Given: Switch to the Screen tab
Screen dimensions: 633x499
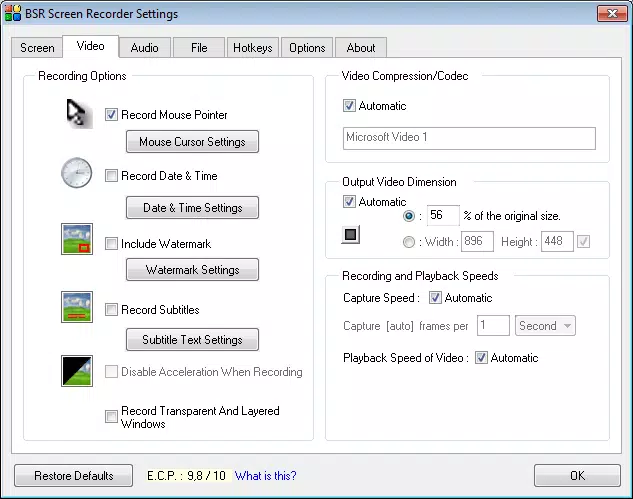Looking at the screenshot, I should pyautogui.click(x=37, y=48).
